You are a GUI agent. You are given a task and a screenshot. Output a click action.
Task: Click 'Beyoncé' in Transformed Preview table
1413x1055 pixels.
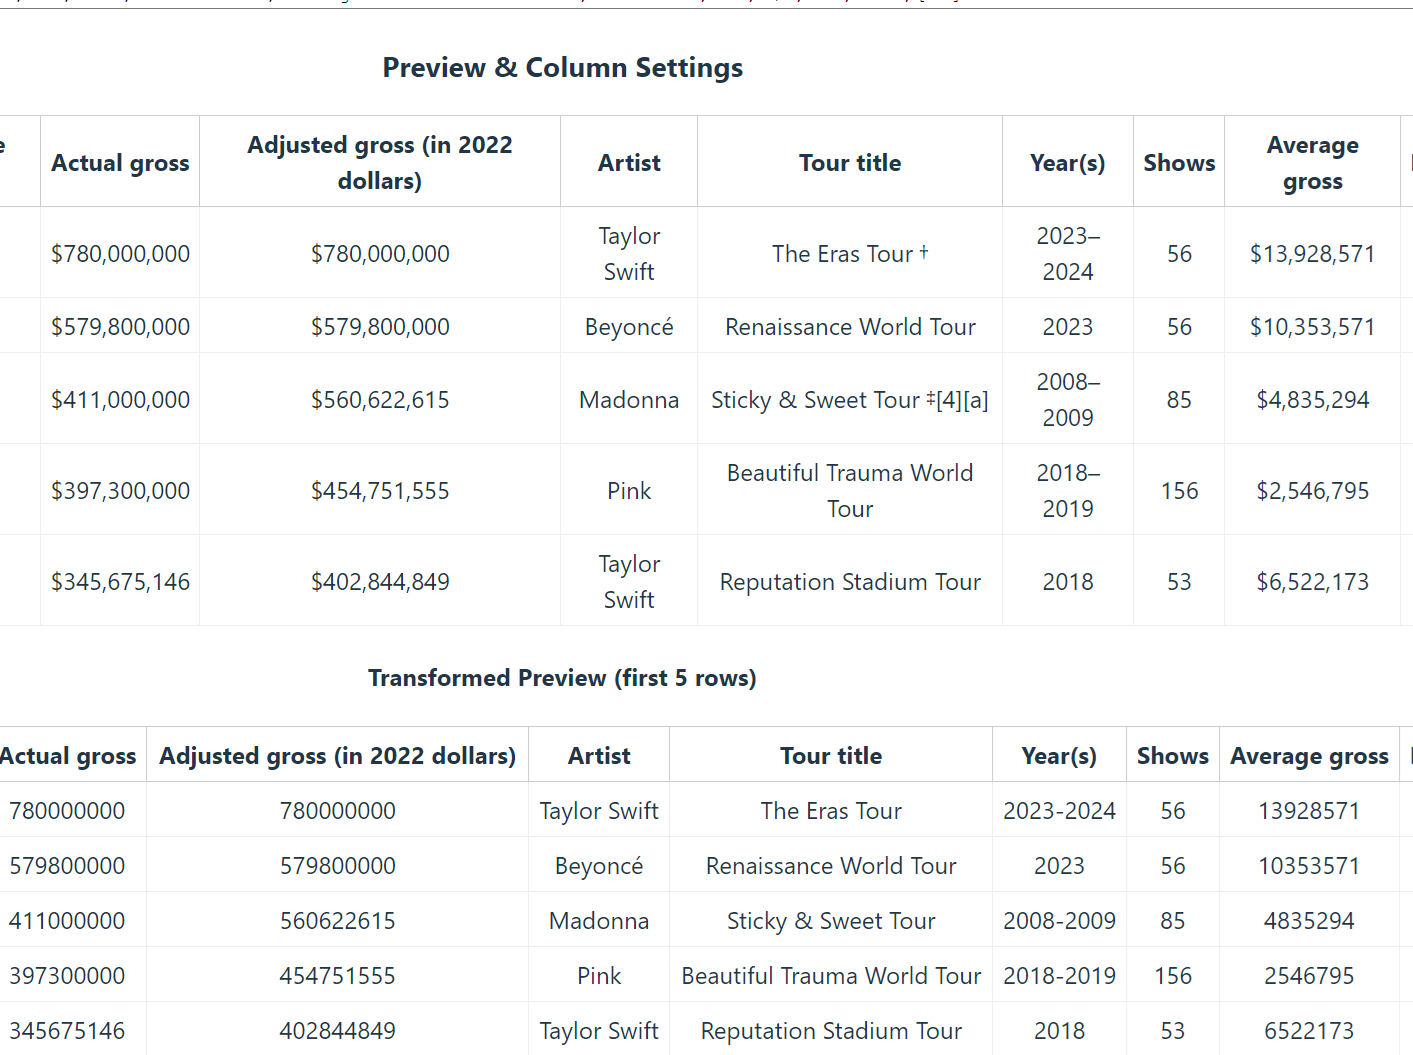click(x=599, y=866)
